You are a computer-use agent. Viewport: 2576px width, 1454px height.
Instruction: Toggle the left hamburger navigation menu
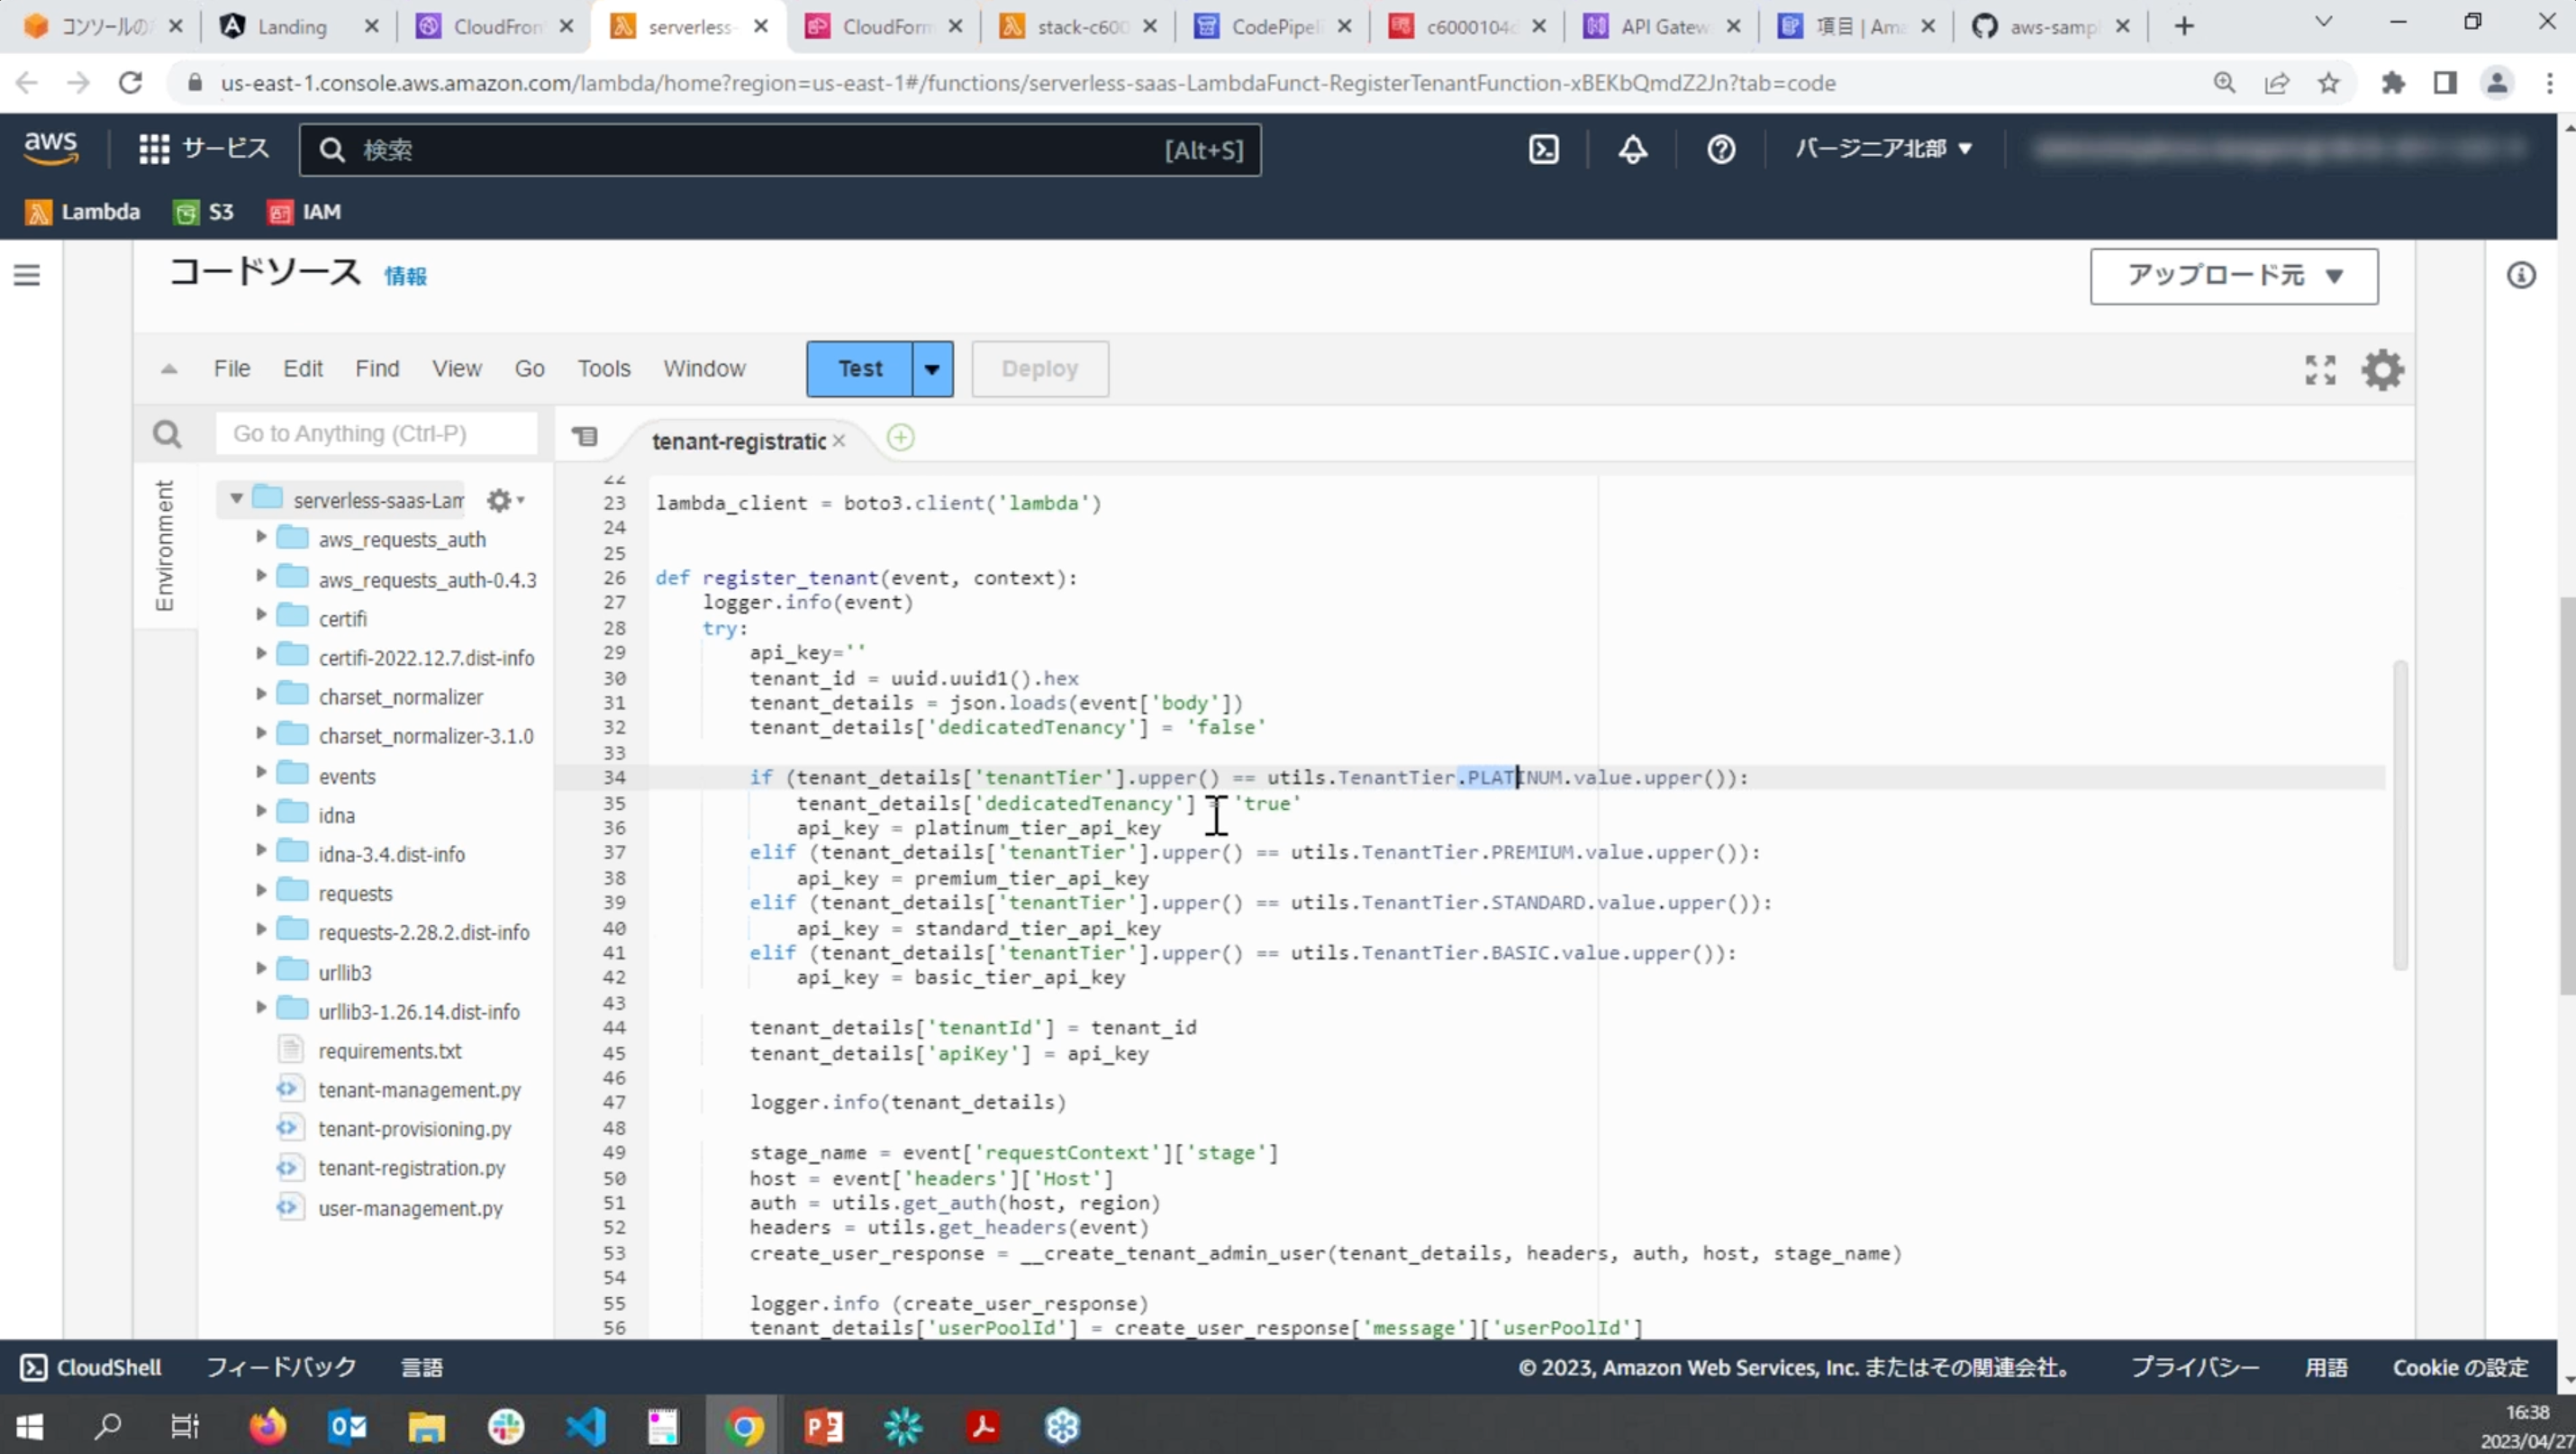[x=27, y=275]
